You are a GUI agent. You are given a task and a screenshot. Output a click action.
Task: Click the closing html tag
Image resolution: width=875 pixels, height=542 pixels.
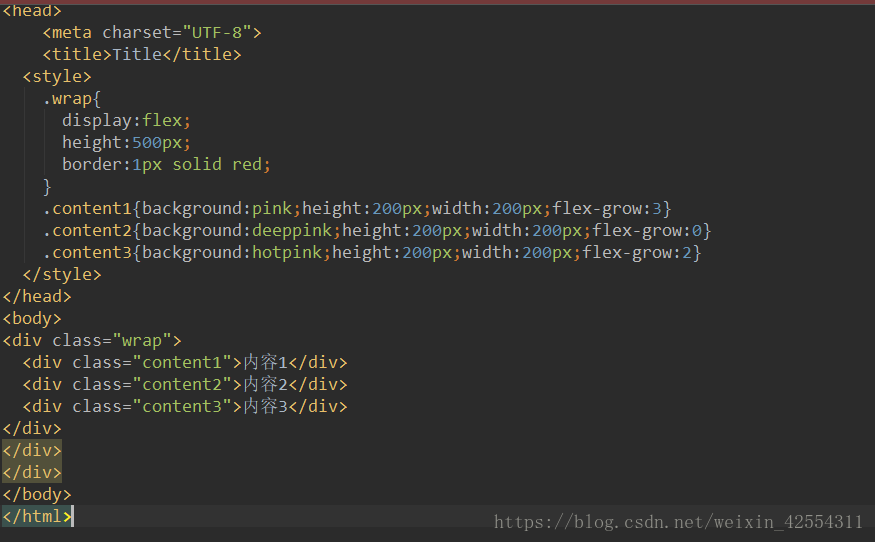37,516
